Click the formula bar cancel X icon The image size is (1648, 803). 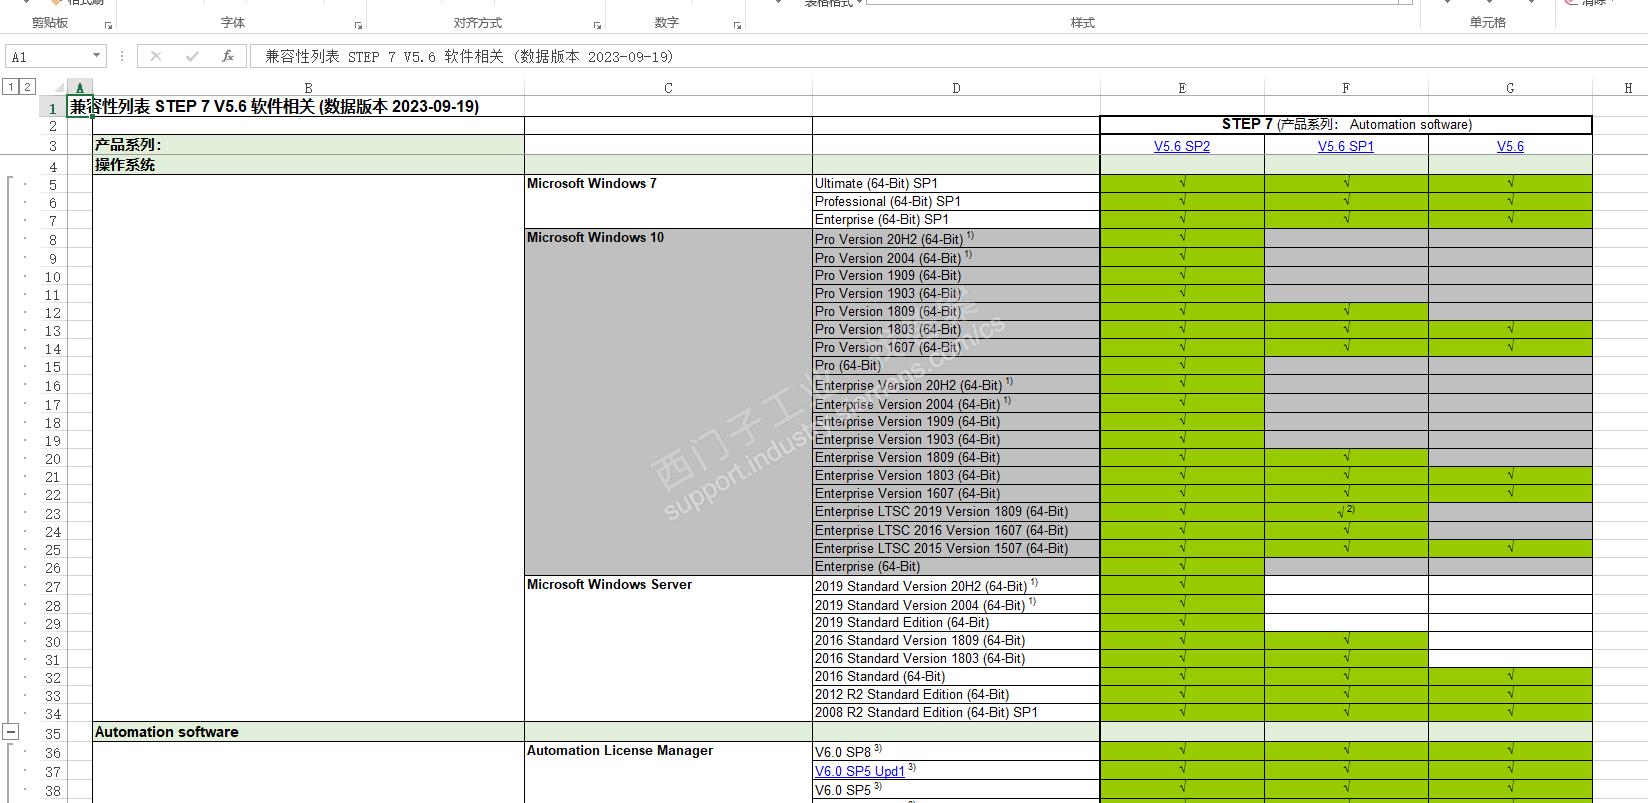tap(156, 57)
